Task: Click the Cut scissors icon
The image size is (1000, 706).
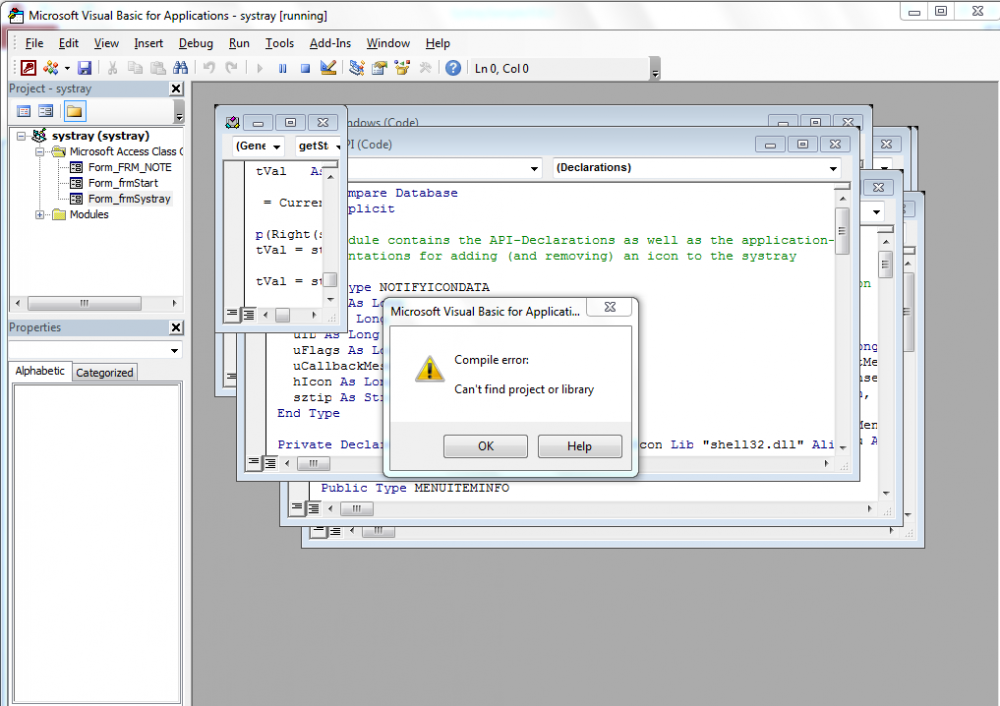Action: [112, 68]
